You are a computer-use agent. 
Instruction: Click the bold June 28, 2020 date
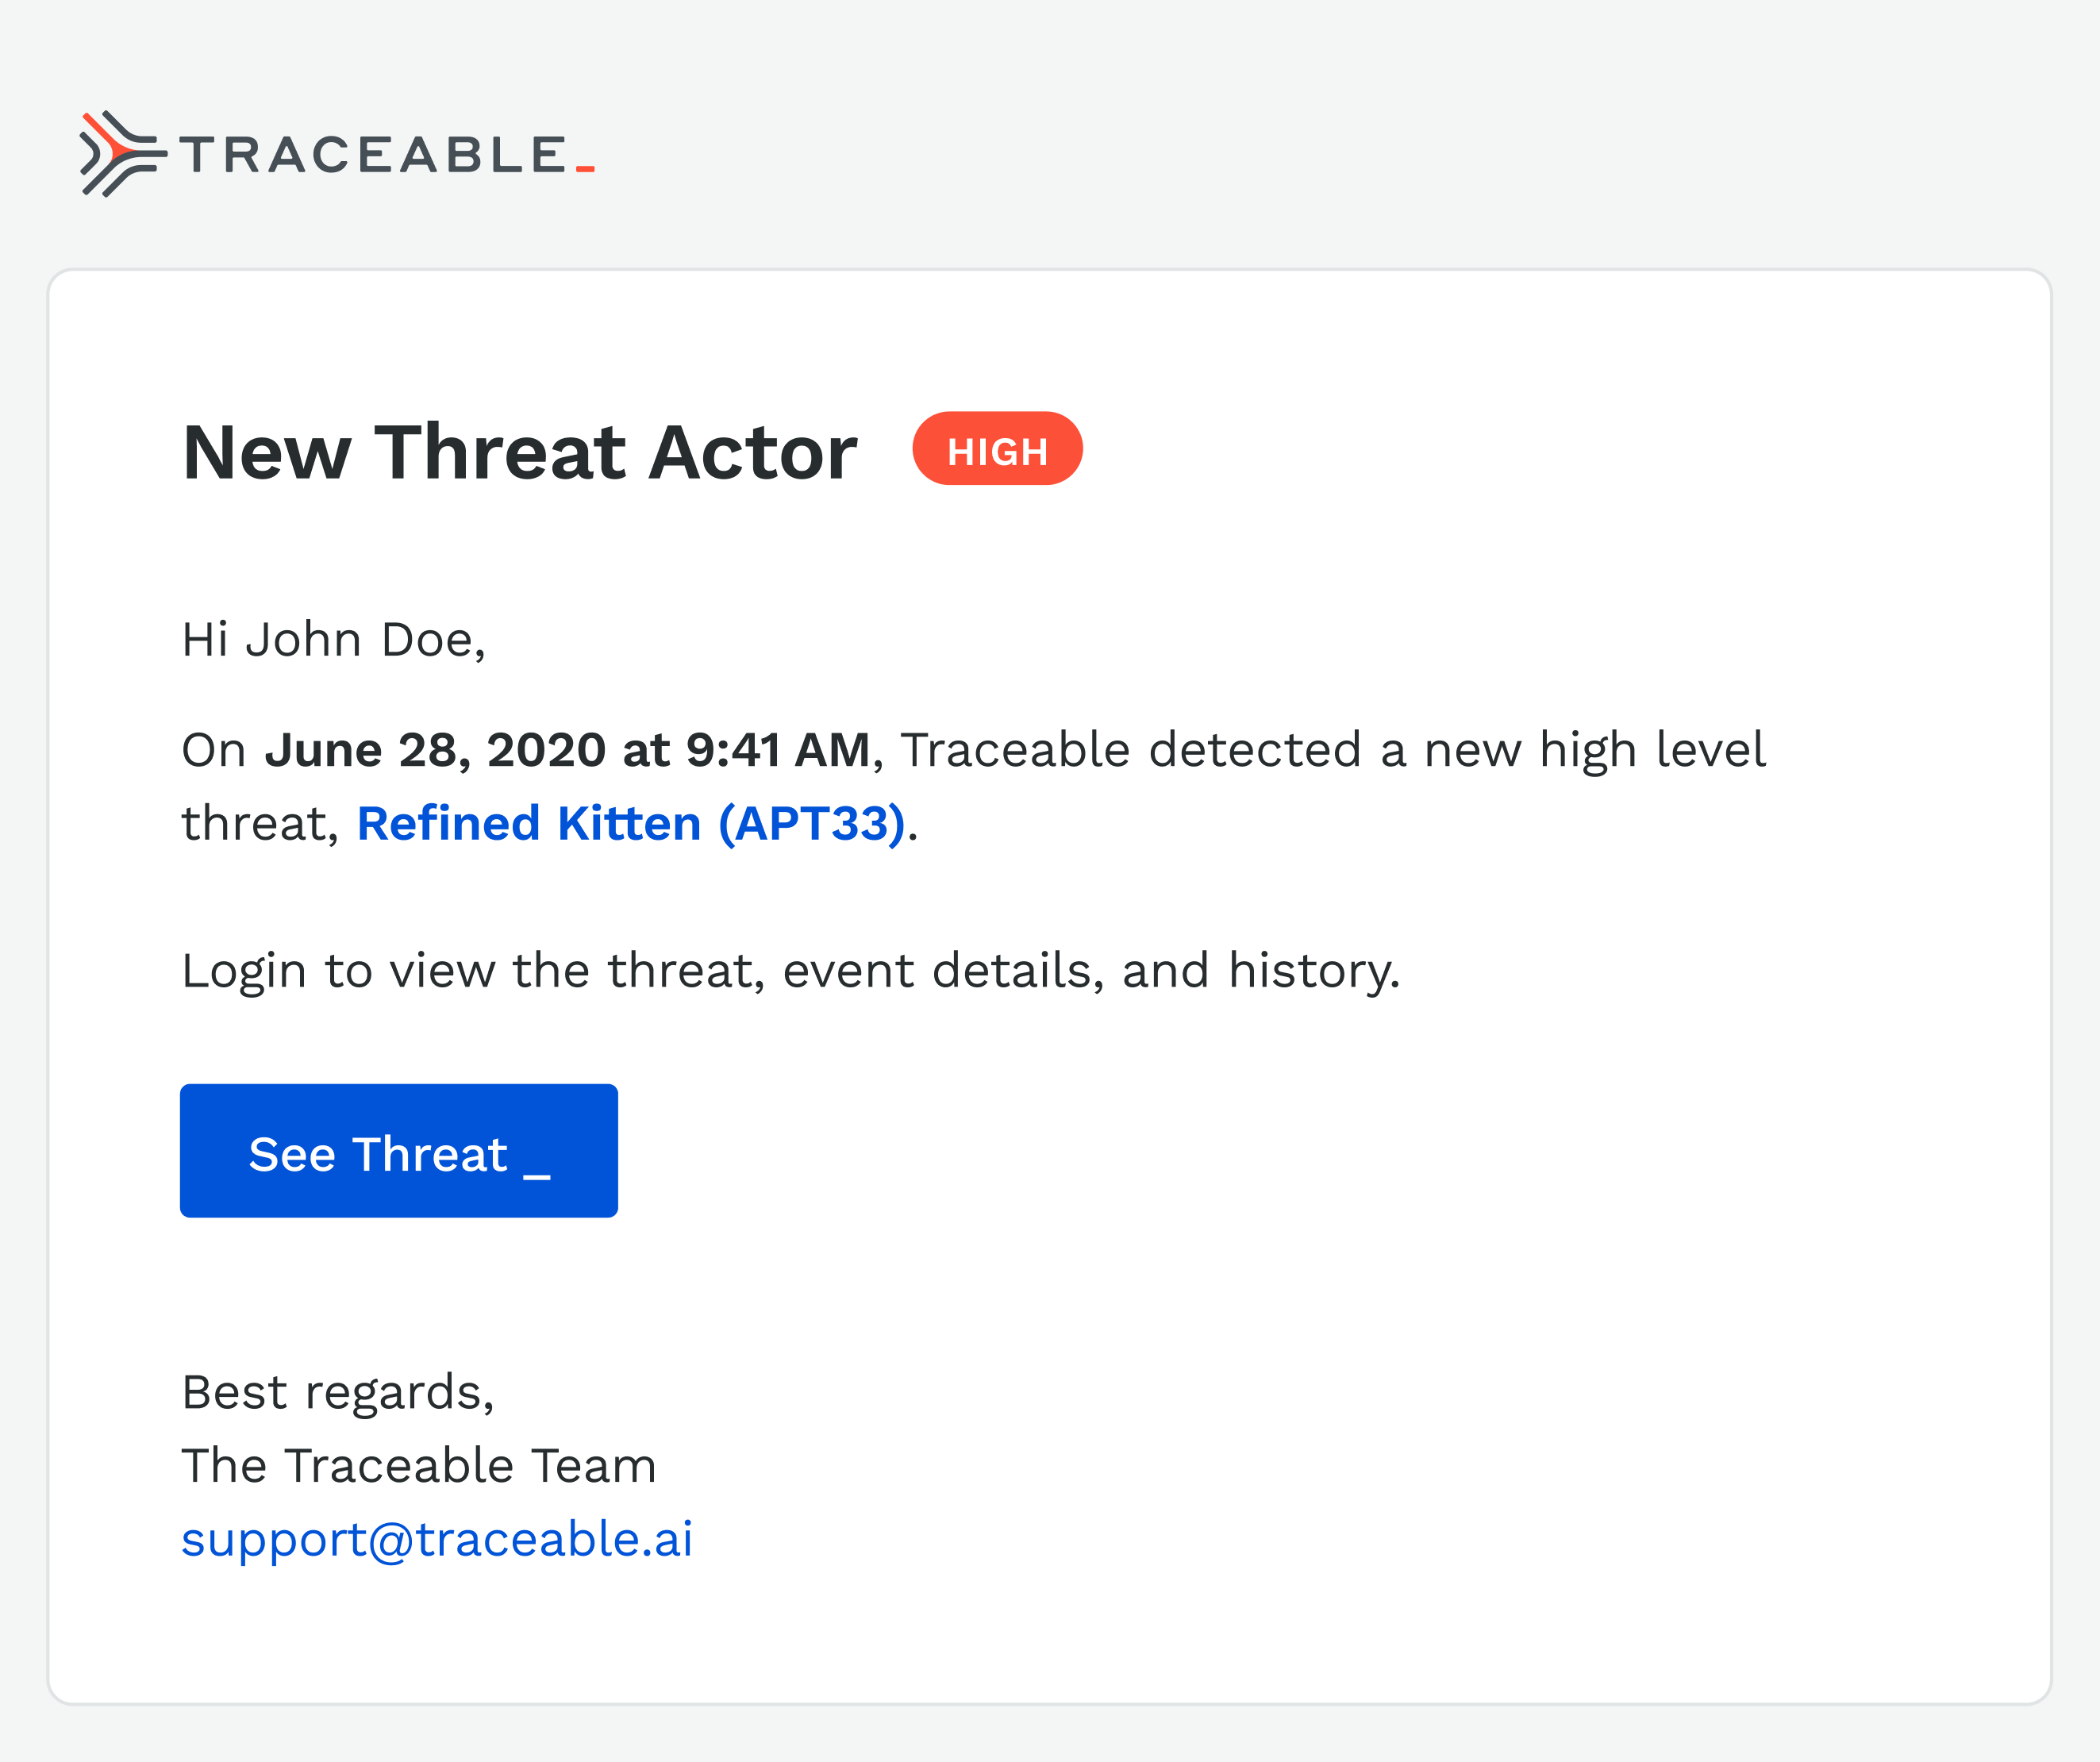[x=435, y=750]
